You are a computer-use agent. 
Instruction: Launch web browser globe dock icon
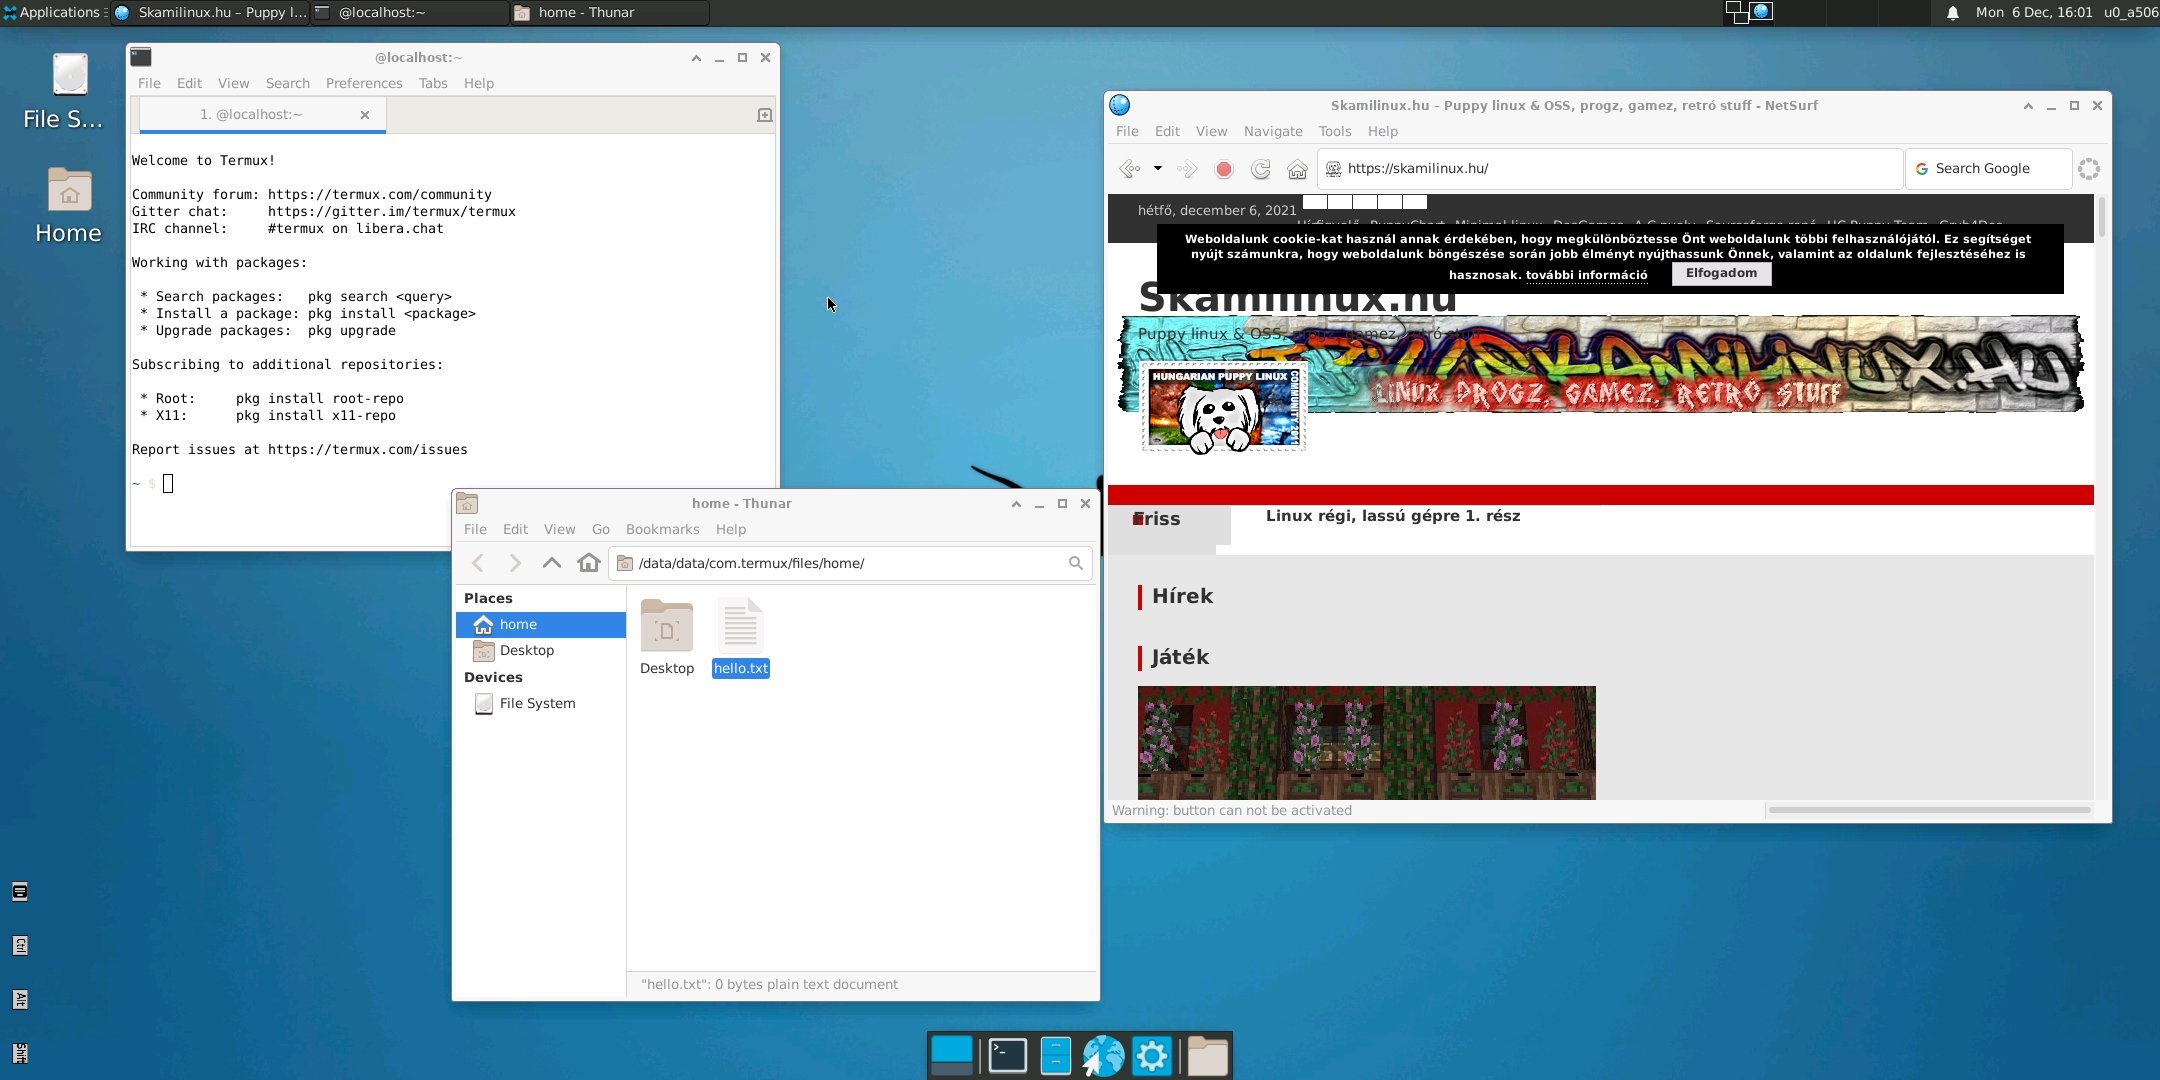coord(1103,1056)
